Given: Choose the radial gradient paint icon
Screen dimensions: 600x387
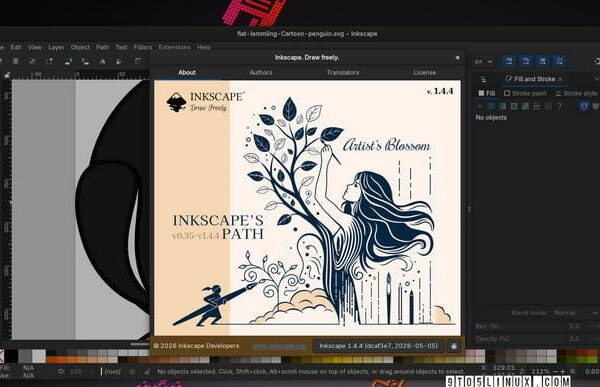Looking at the screenshot, I should click(x=514, y=106).
